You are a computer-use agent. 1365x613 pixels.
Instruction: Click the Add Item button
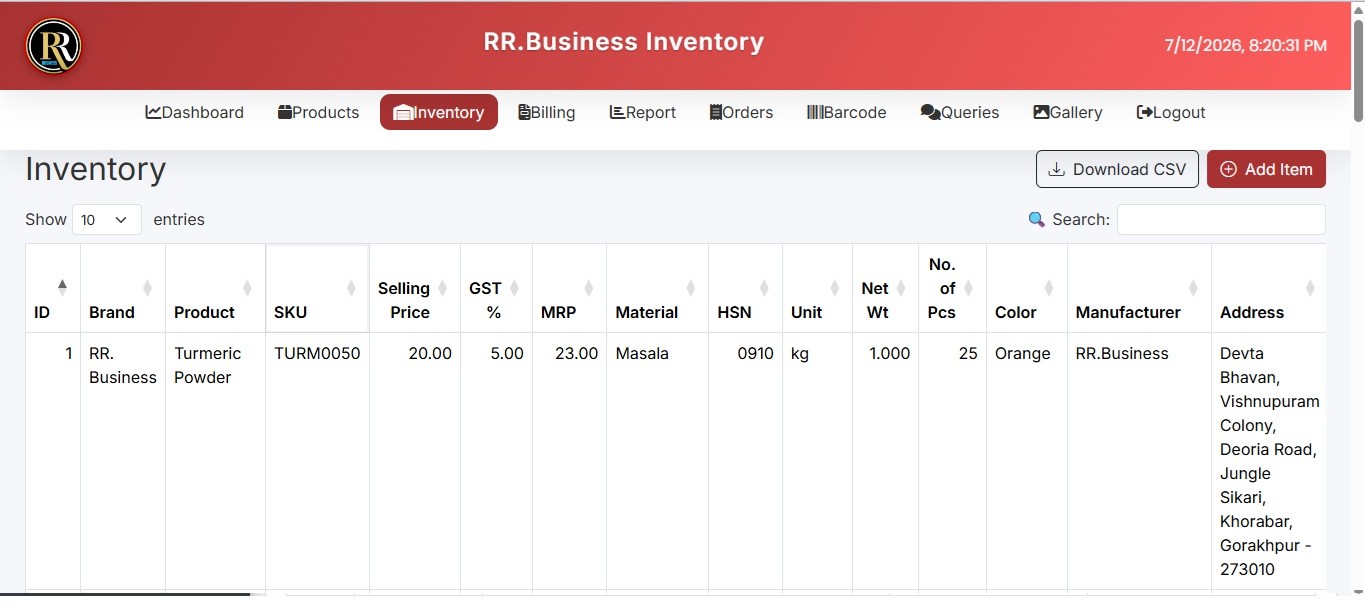(x=1266, y=169)
